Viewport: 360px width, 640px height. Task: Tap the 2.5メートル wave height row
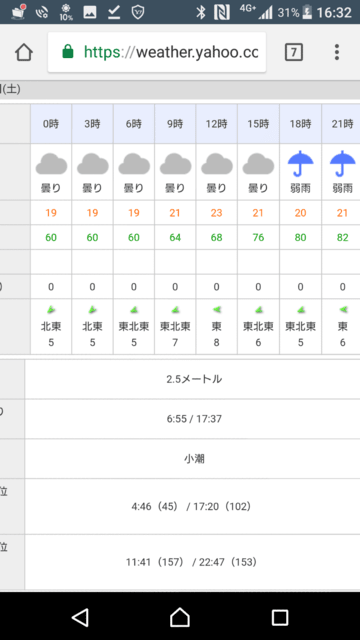(192, 379)
